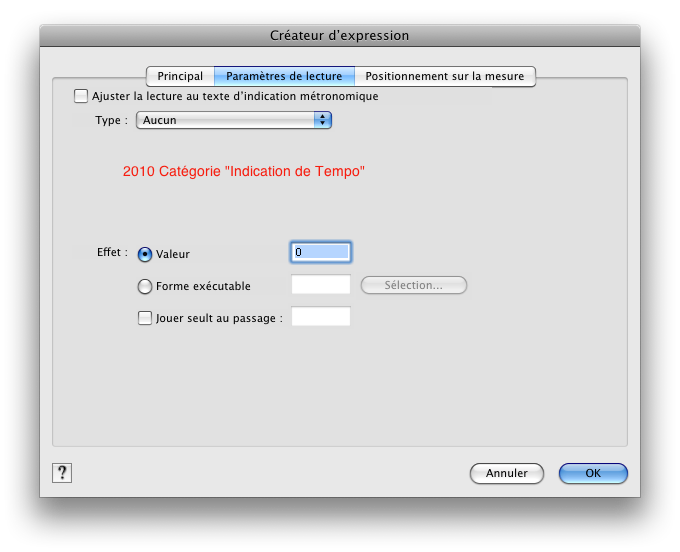Choose the Forme exécutable radio option
680x552 pixels.
click(145, 286)
